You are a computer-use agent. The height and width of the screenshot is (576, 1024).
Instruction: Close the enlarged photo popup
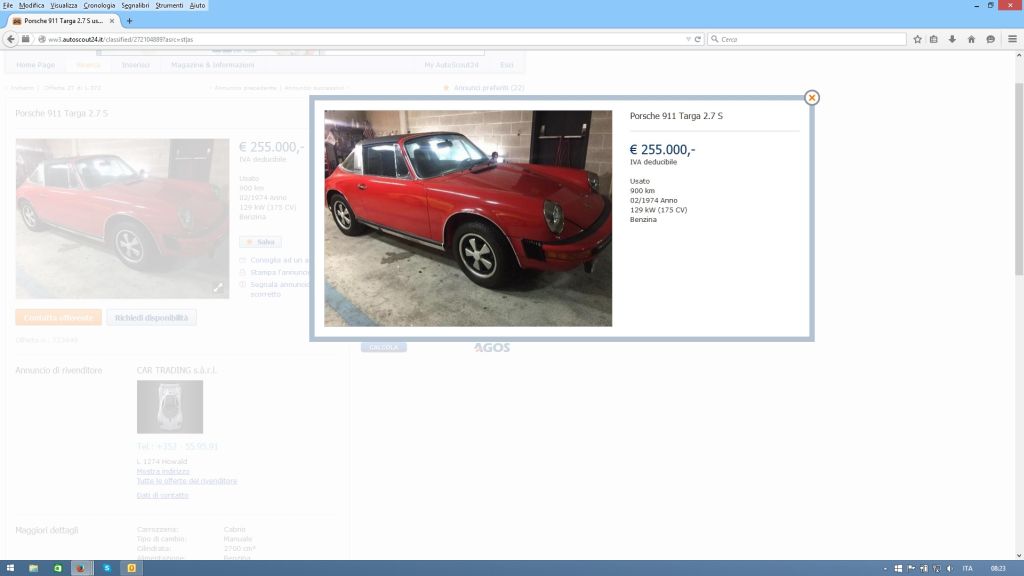[x=811, y=97]
